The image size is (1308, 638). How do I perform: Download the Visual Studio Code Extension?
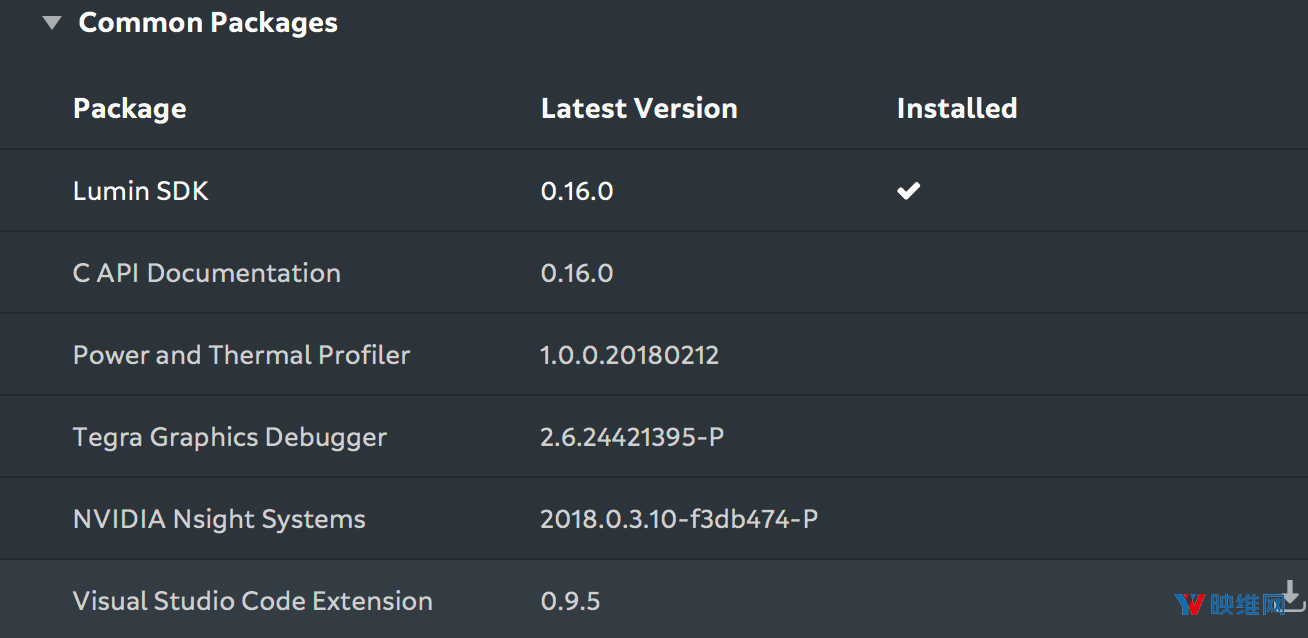pos(1292,594)
